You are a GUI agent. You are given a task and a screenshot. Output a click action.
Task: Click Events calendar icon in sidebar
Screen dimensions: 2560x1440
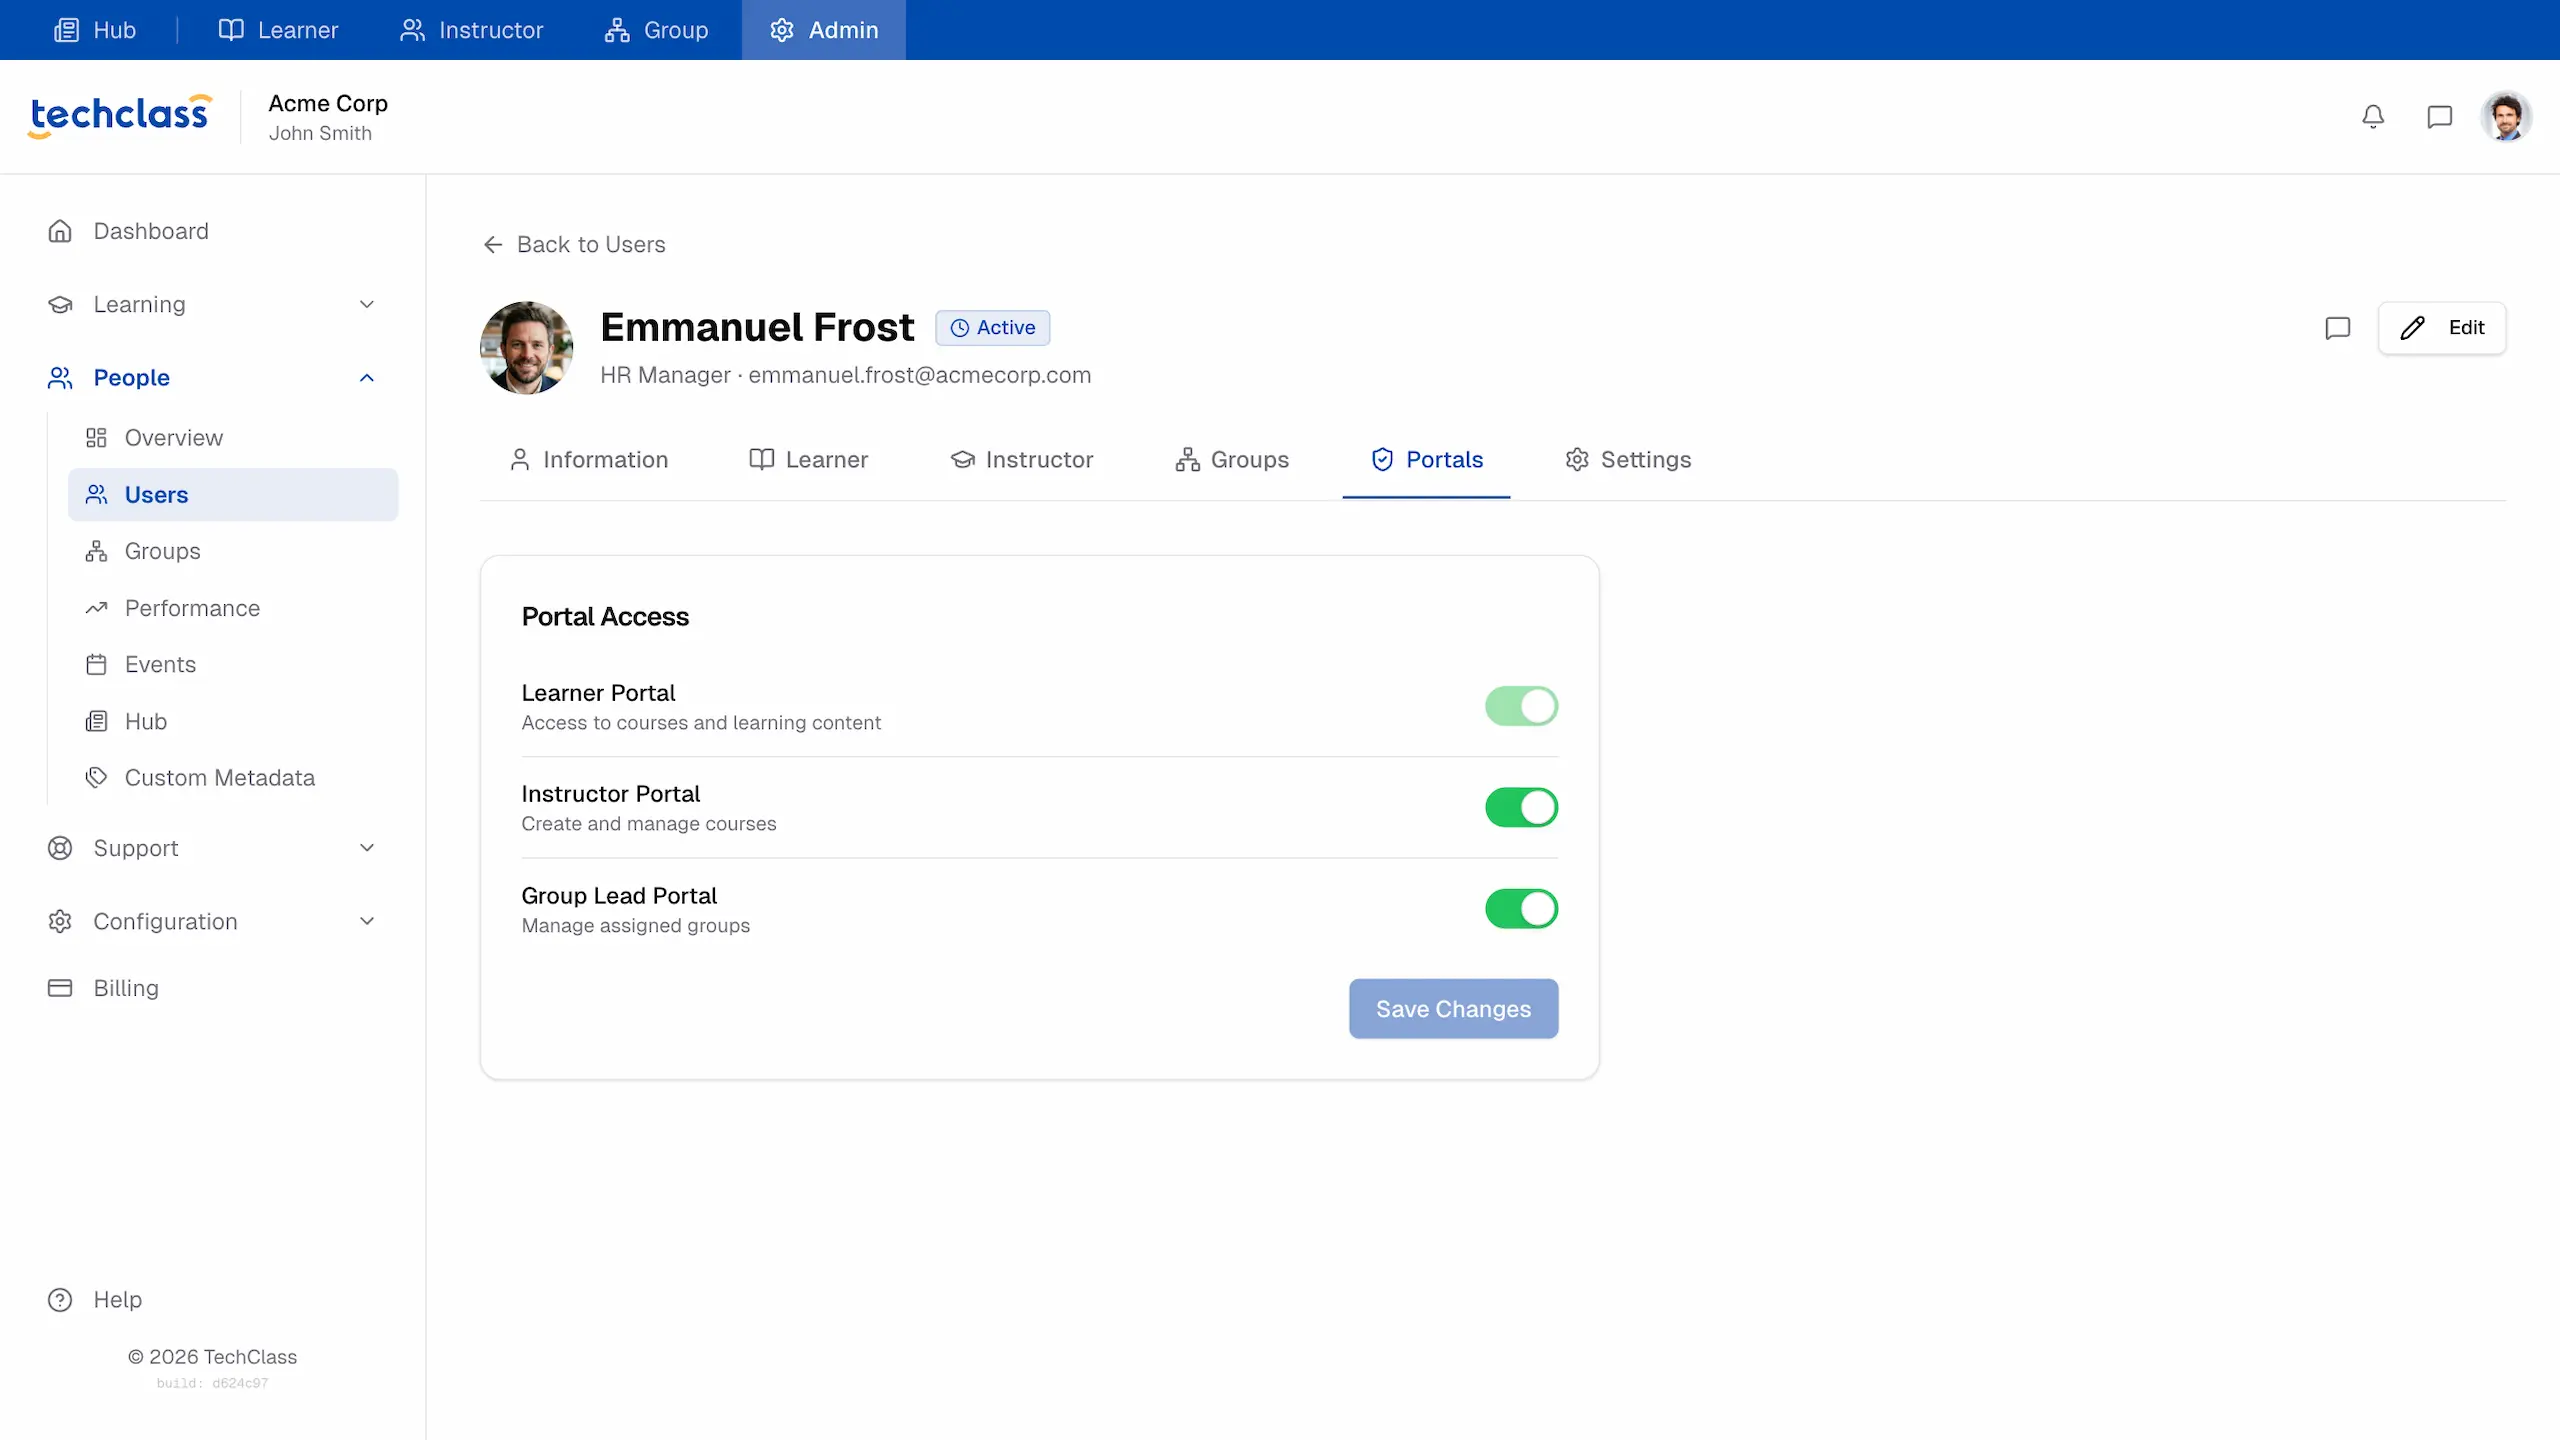click(96, 664)
